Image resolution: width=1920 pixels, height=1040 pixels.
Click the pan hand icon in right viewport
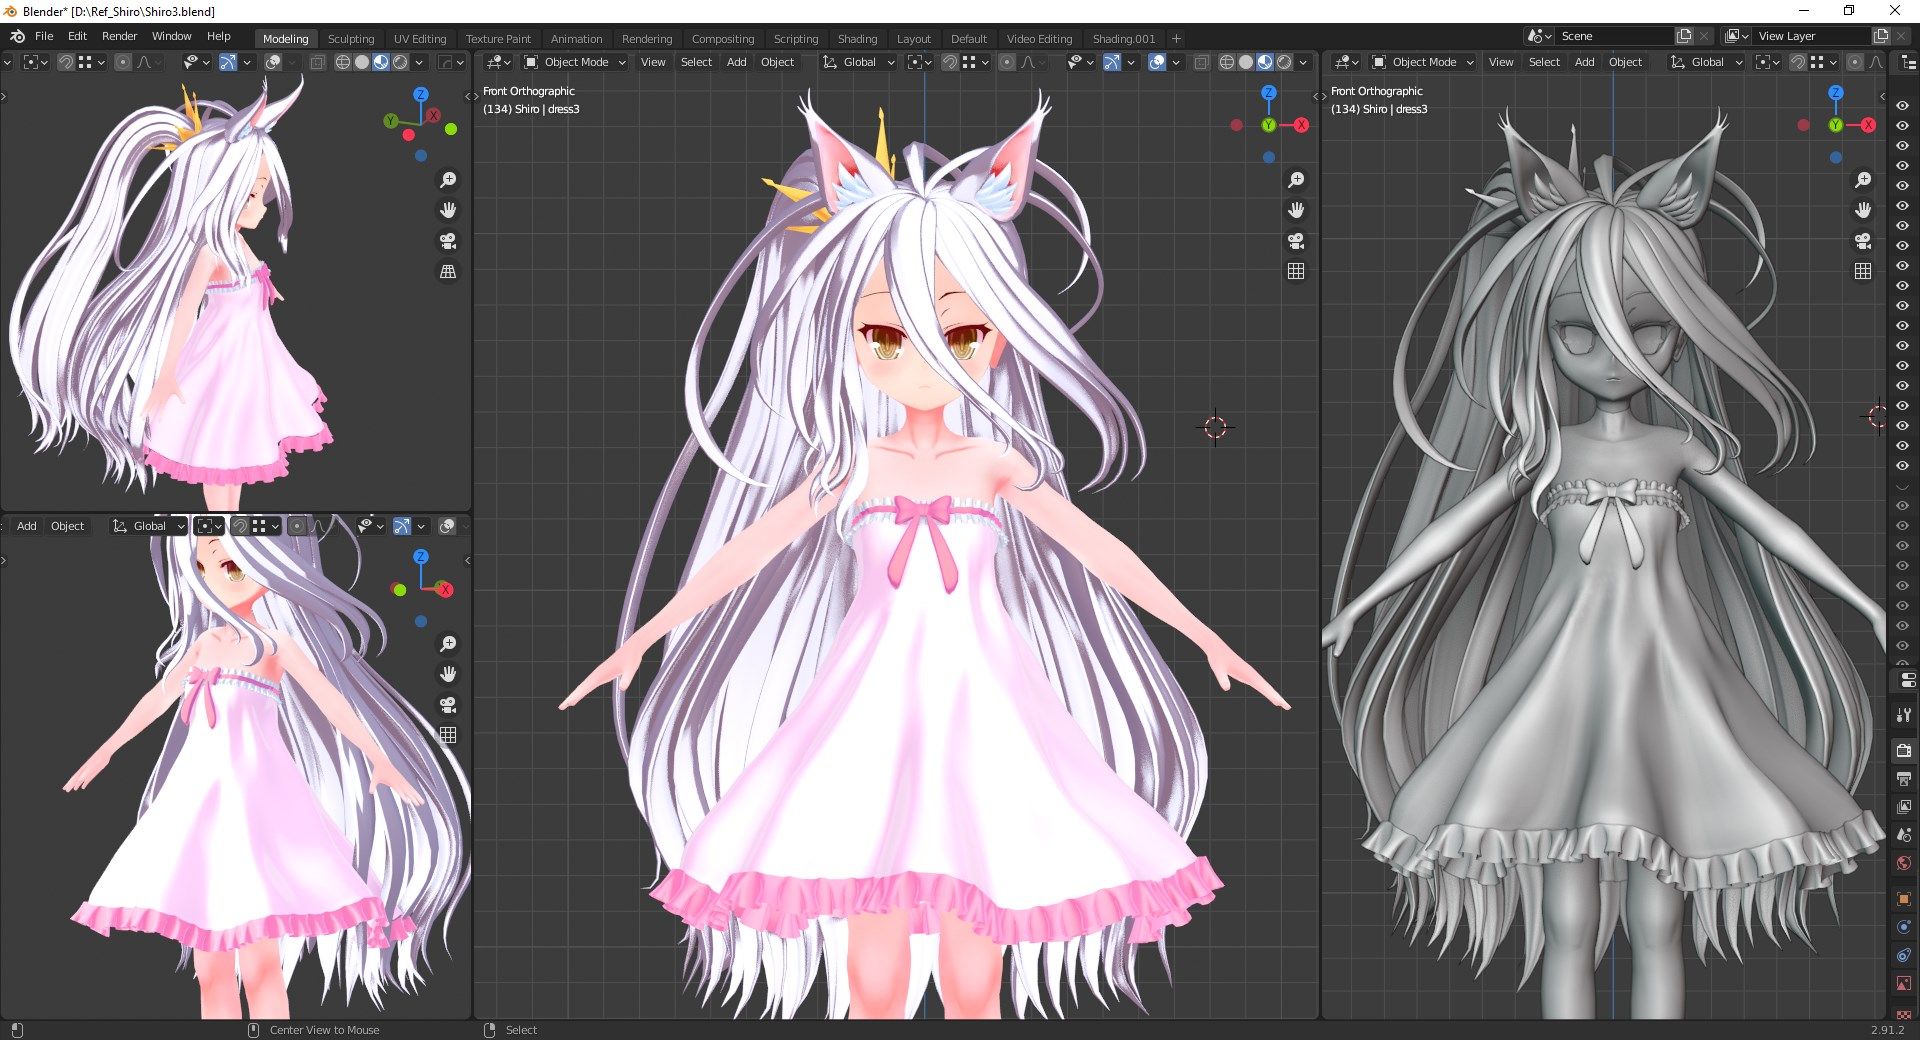(x=1863, y=210)
